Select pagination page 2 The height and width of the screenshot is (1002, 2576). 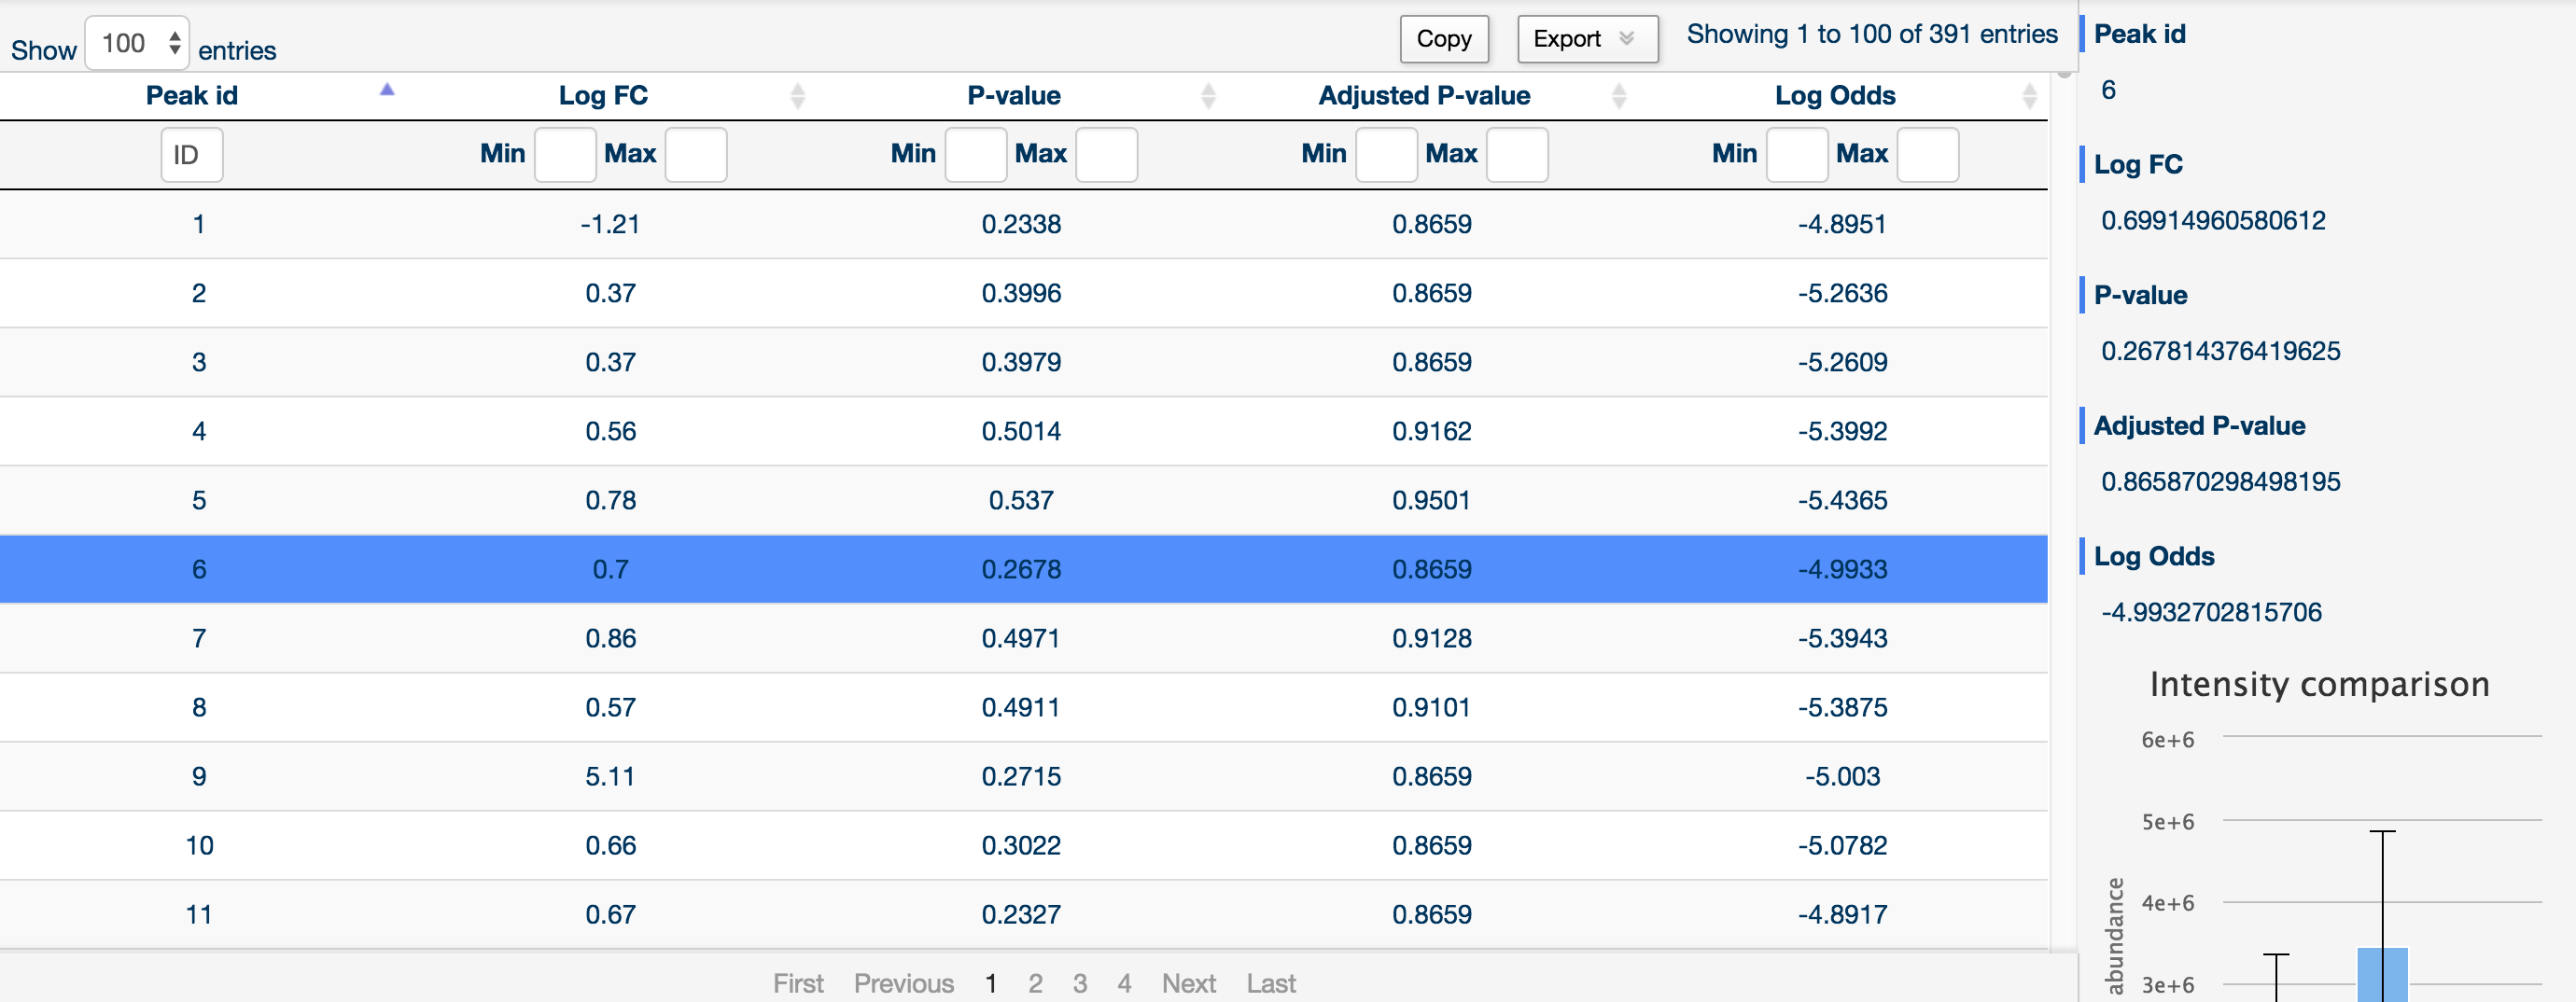[1035, 983]
